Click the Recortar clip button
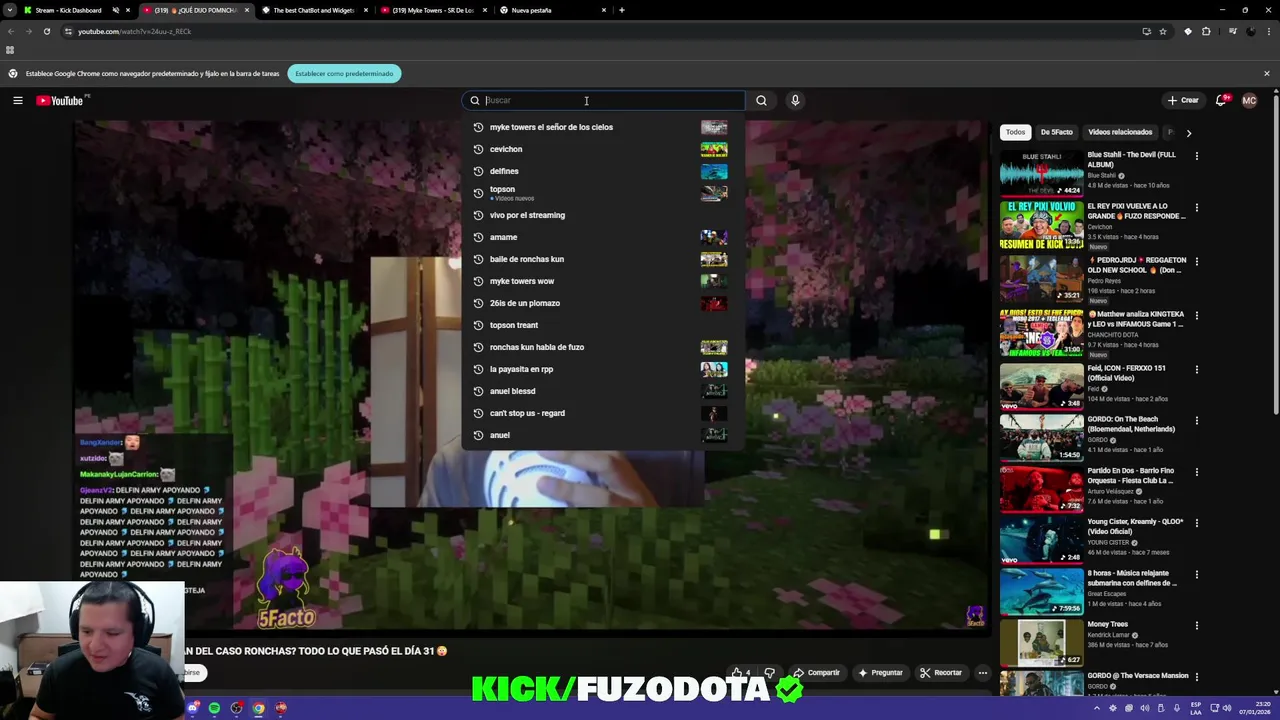1280x720 pixels. [941, 673]
